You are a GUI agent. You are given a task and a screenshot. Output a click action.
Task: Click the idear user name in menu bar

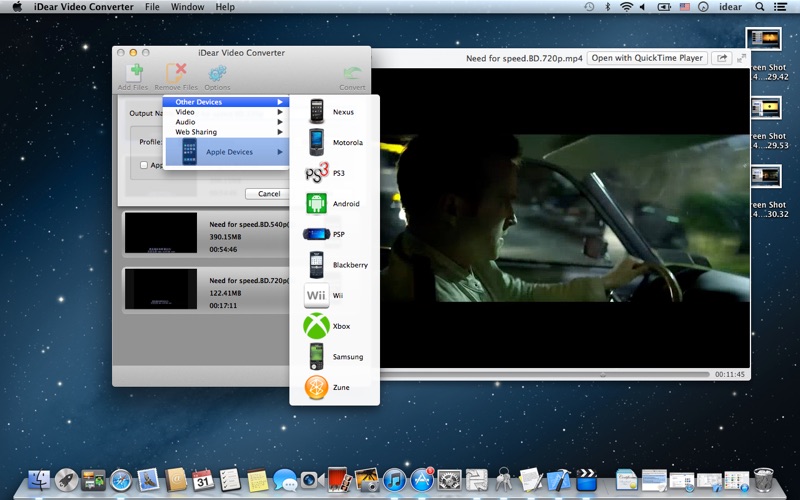tap(730, 7)
